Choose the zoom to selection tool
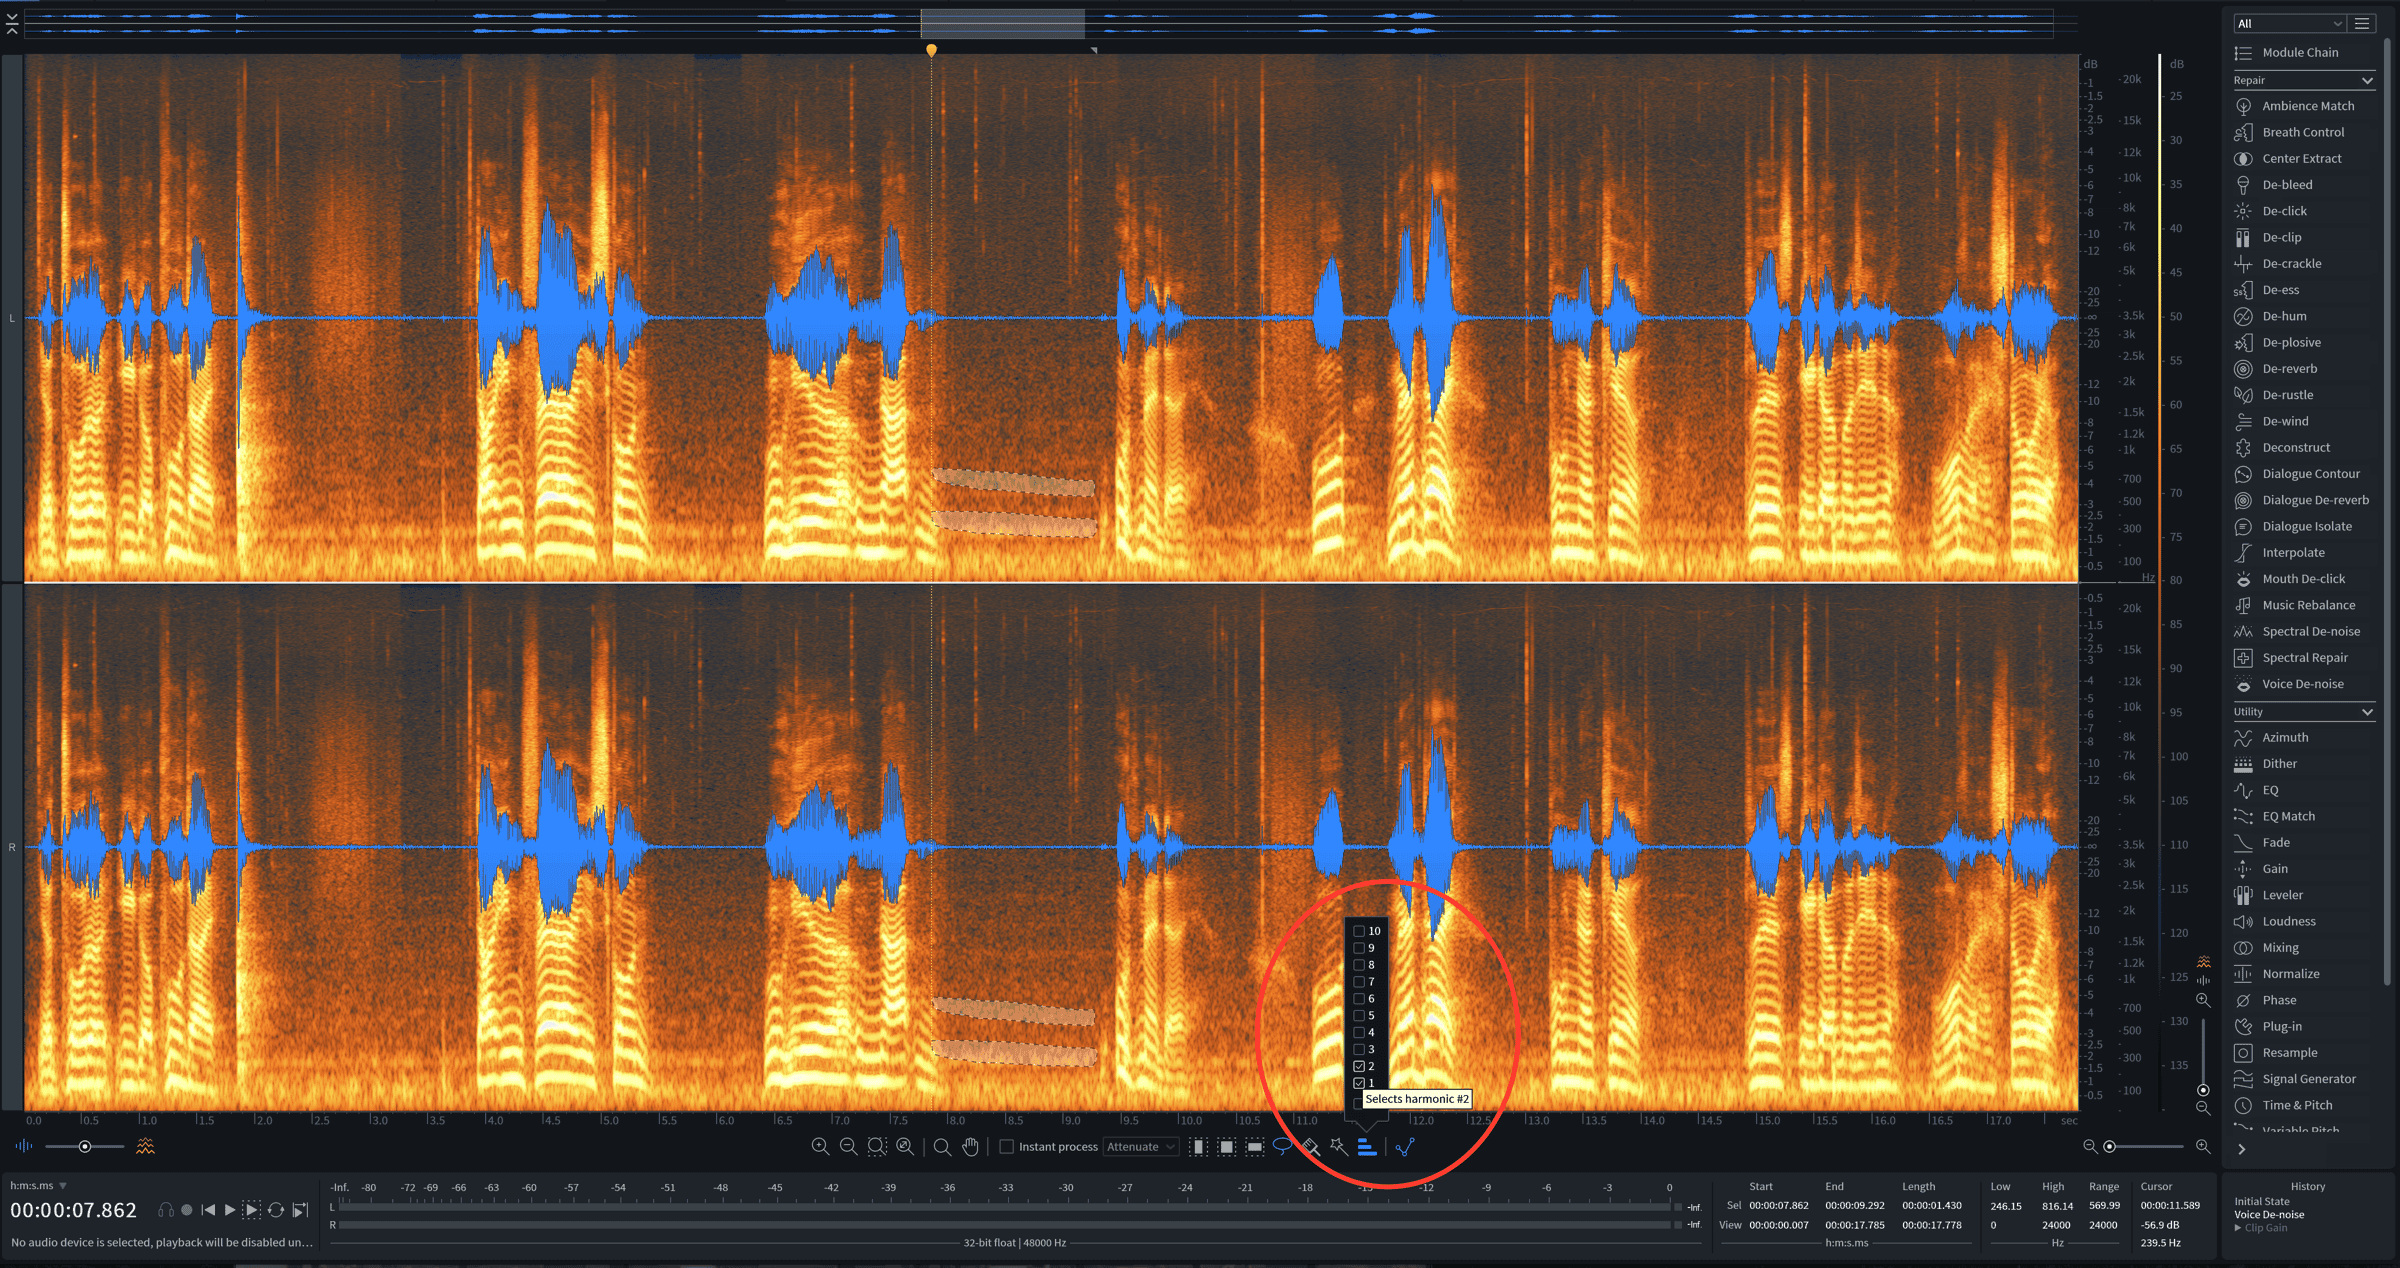 click(877, 1147)
